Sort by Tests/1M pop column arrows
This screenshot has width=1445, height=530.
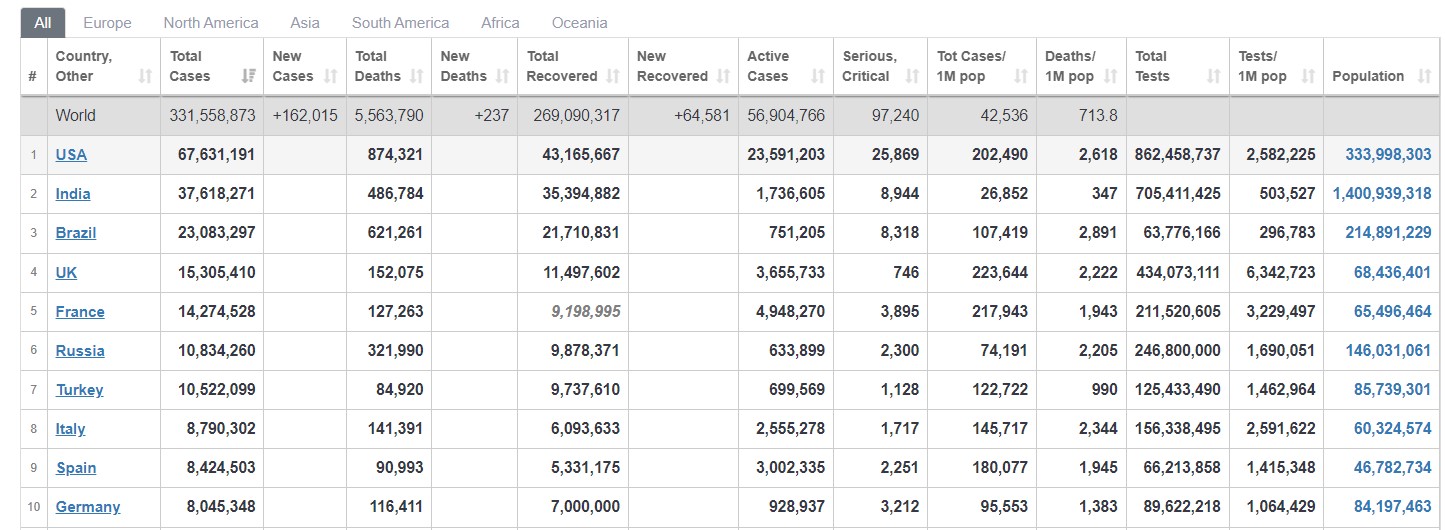[1308, 76]
